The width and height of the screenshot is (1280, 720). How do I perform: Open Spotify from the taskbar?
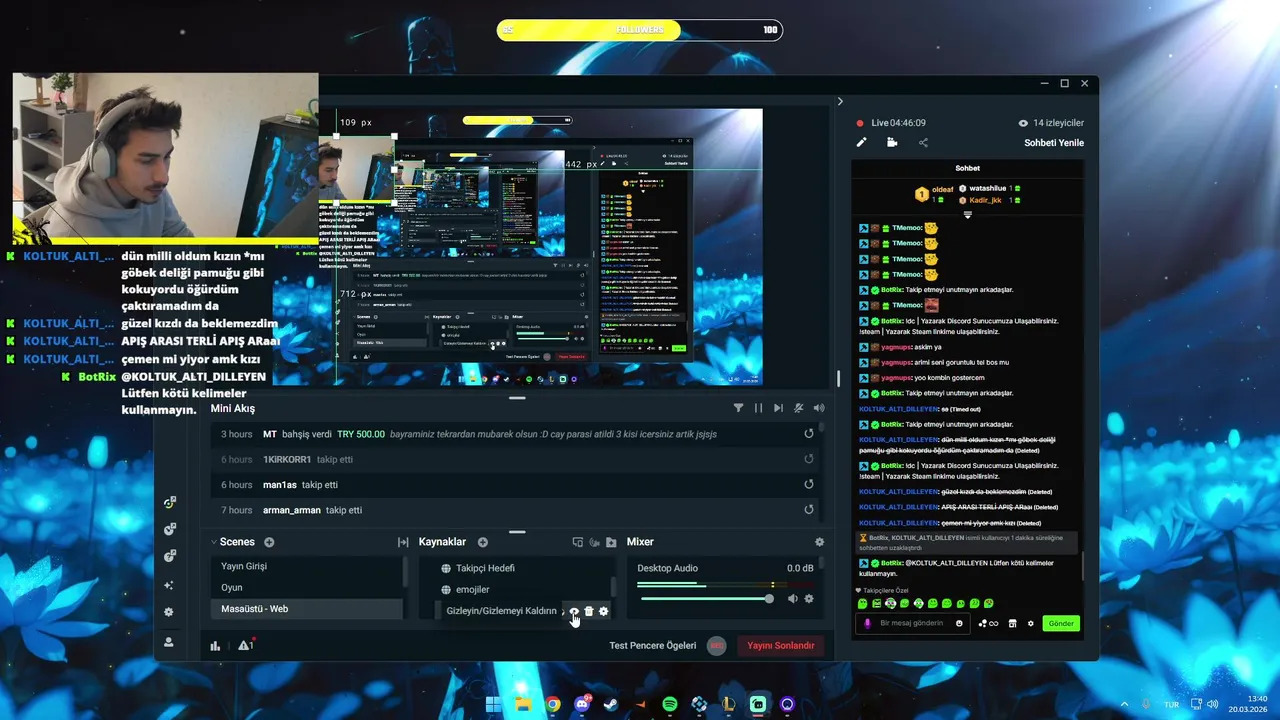point(670,704)
